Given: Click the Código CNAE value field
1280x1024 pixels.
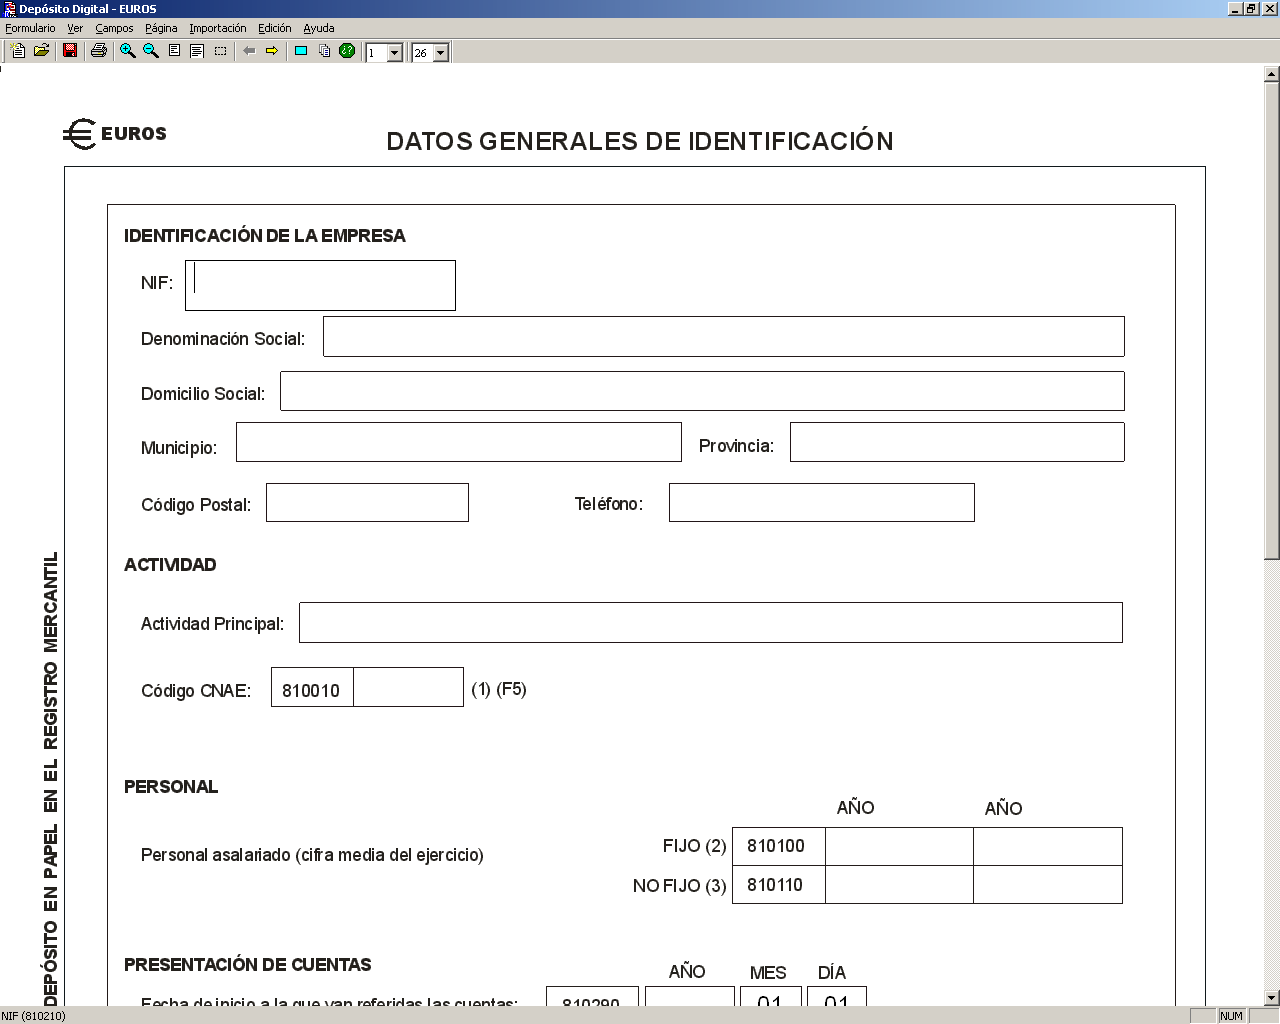Looking at the screenshot, I should coord(408,687).
